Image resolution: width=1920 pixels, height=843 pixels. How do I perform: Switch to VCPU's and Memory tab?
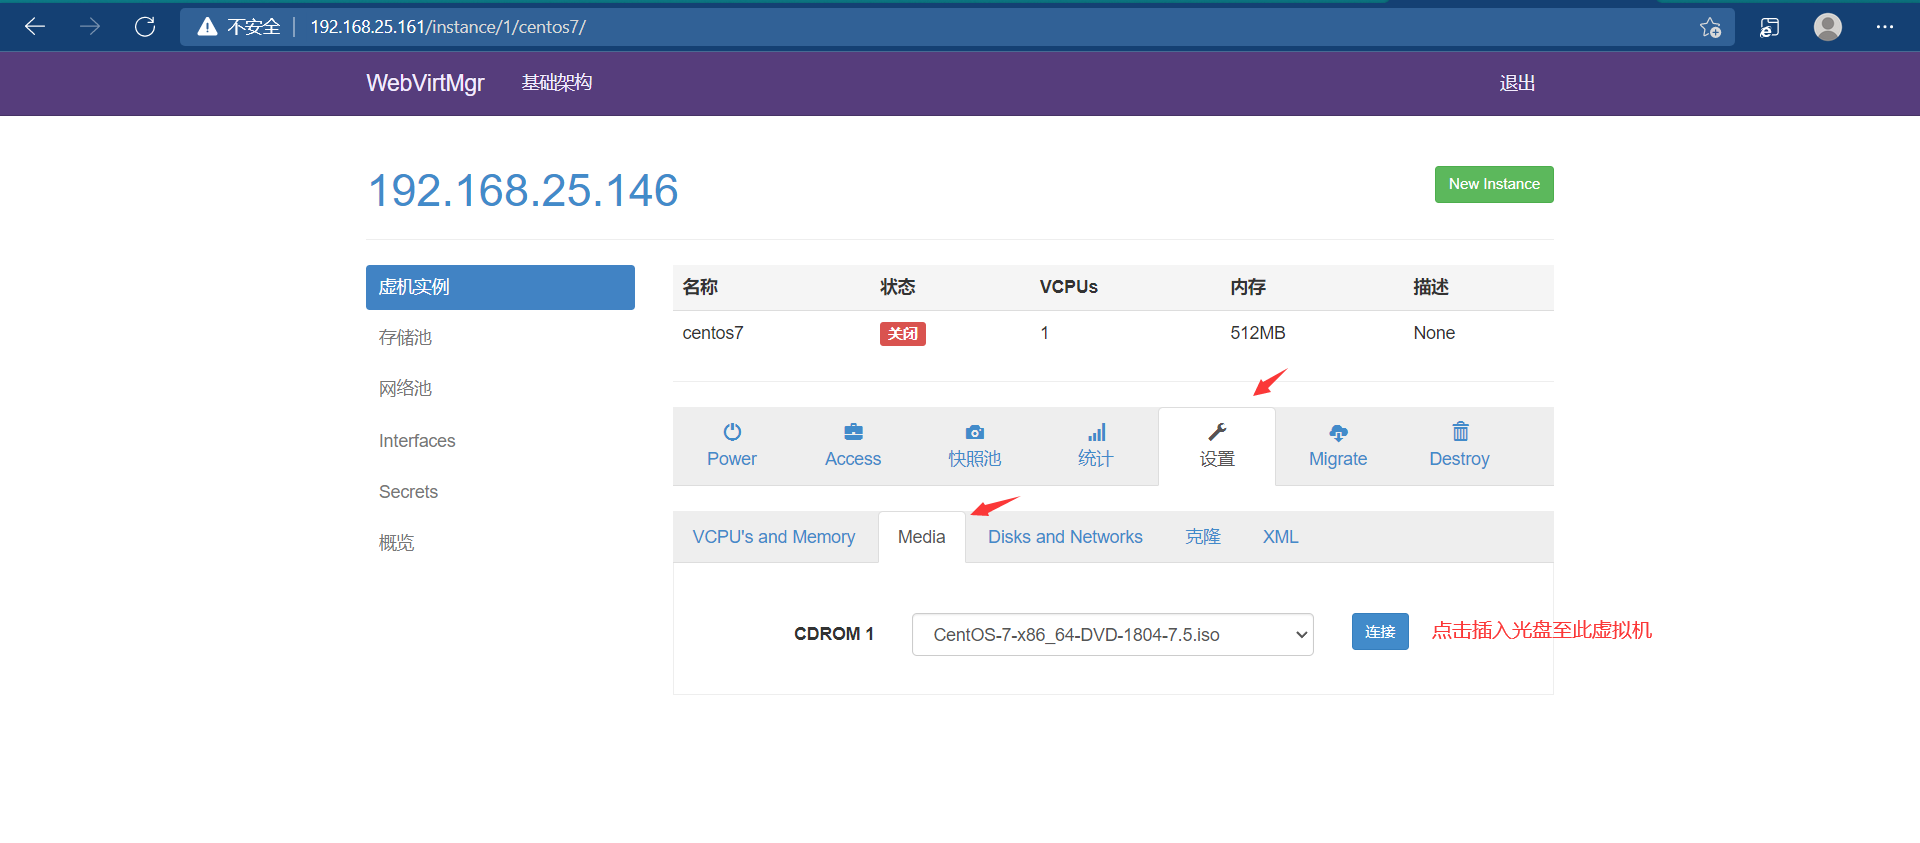click(774, 537)
